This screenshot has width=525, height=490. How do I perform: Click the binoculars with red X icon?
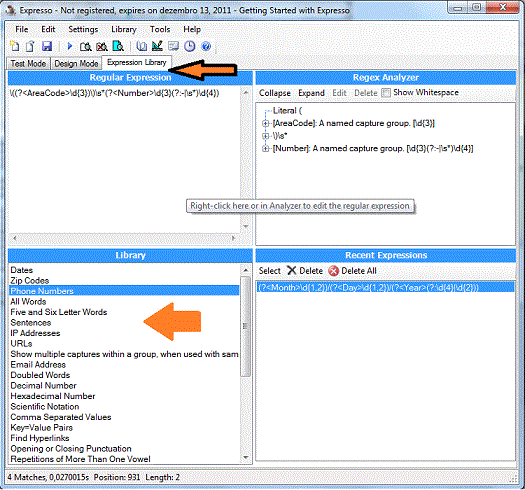click(x=102, y=46)
